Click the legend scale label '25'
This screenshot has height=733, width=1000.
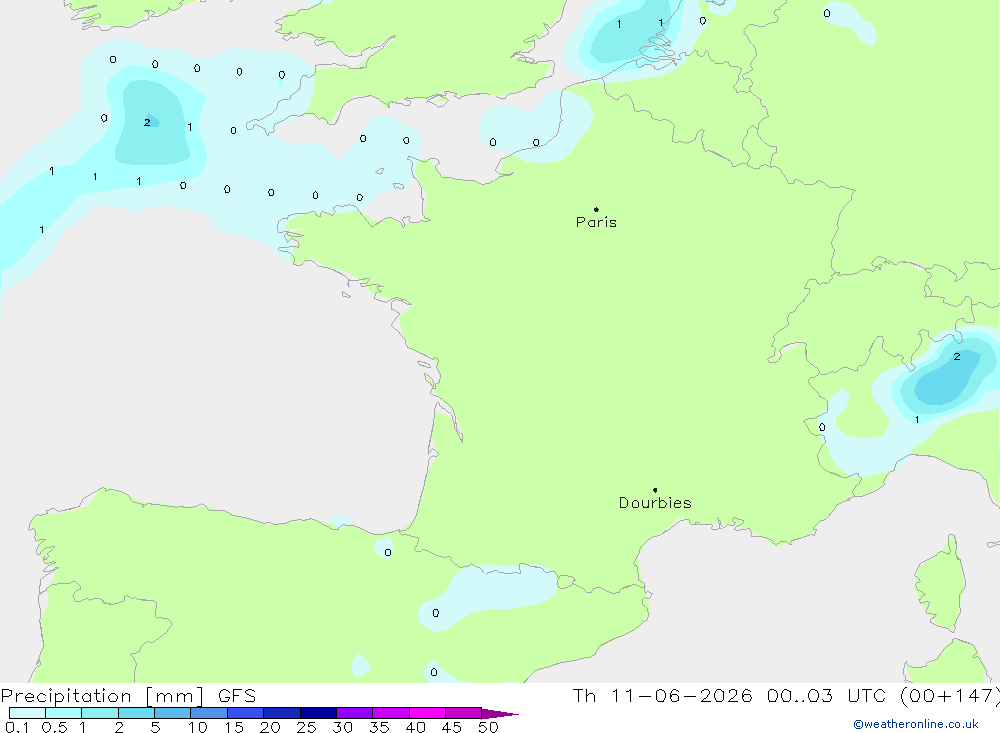click(306, 727)
